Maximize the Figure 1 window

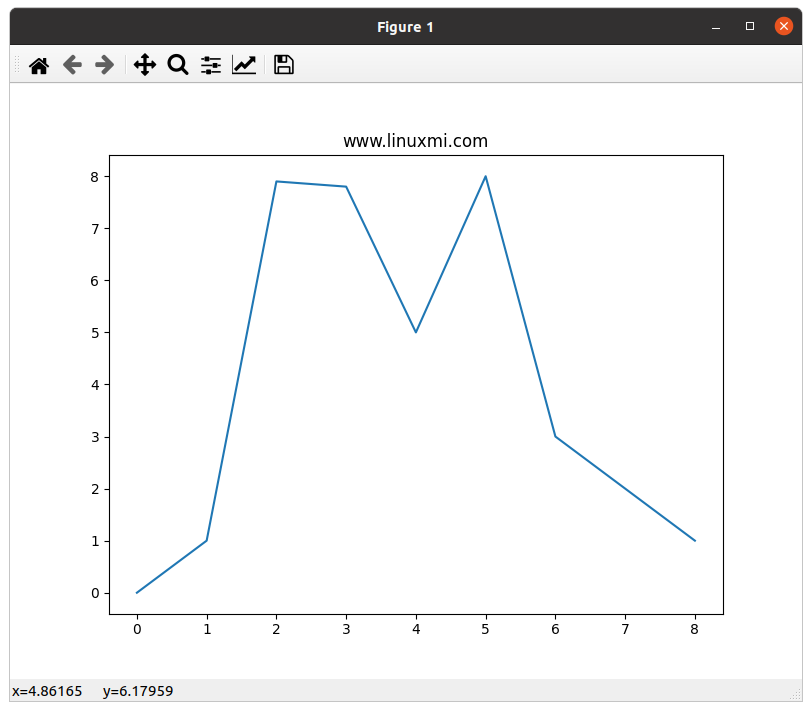pos(750,27)
